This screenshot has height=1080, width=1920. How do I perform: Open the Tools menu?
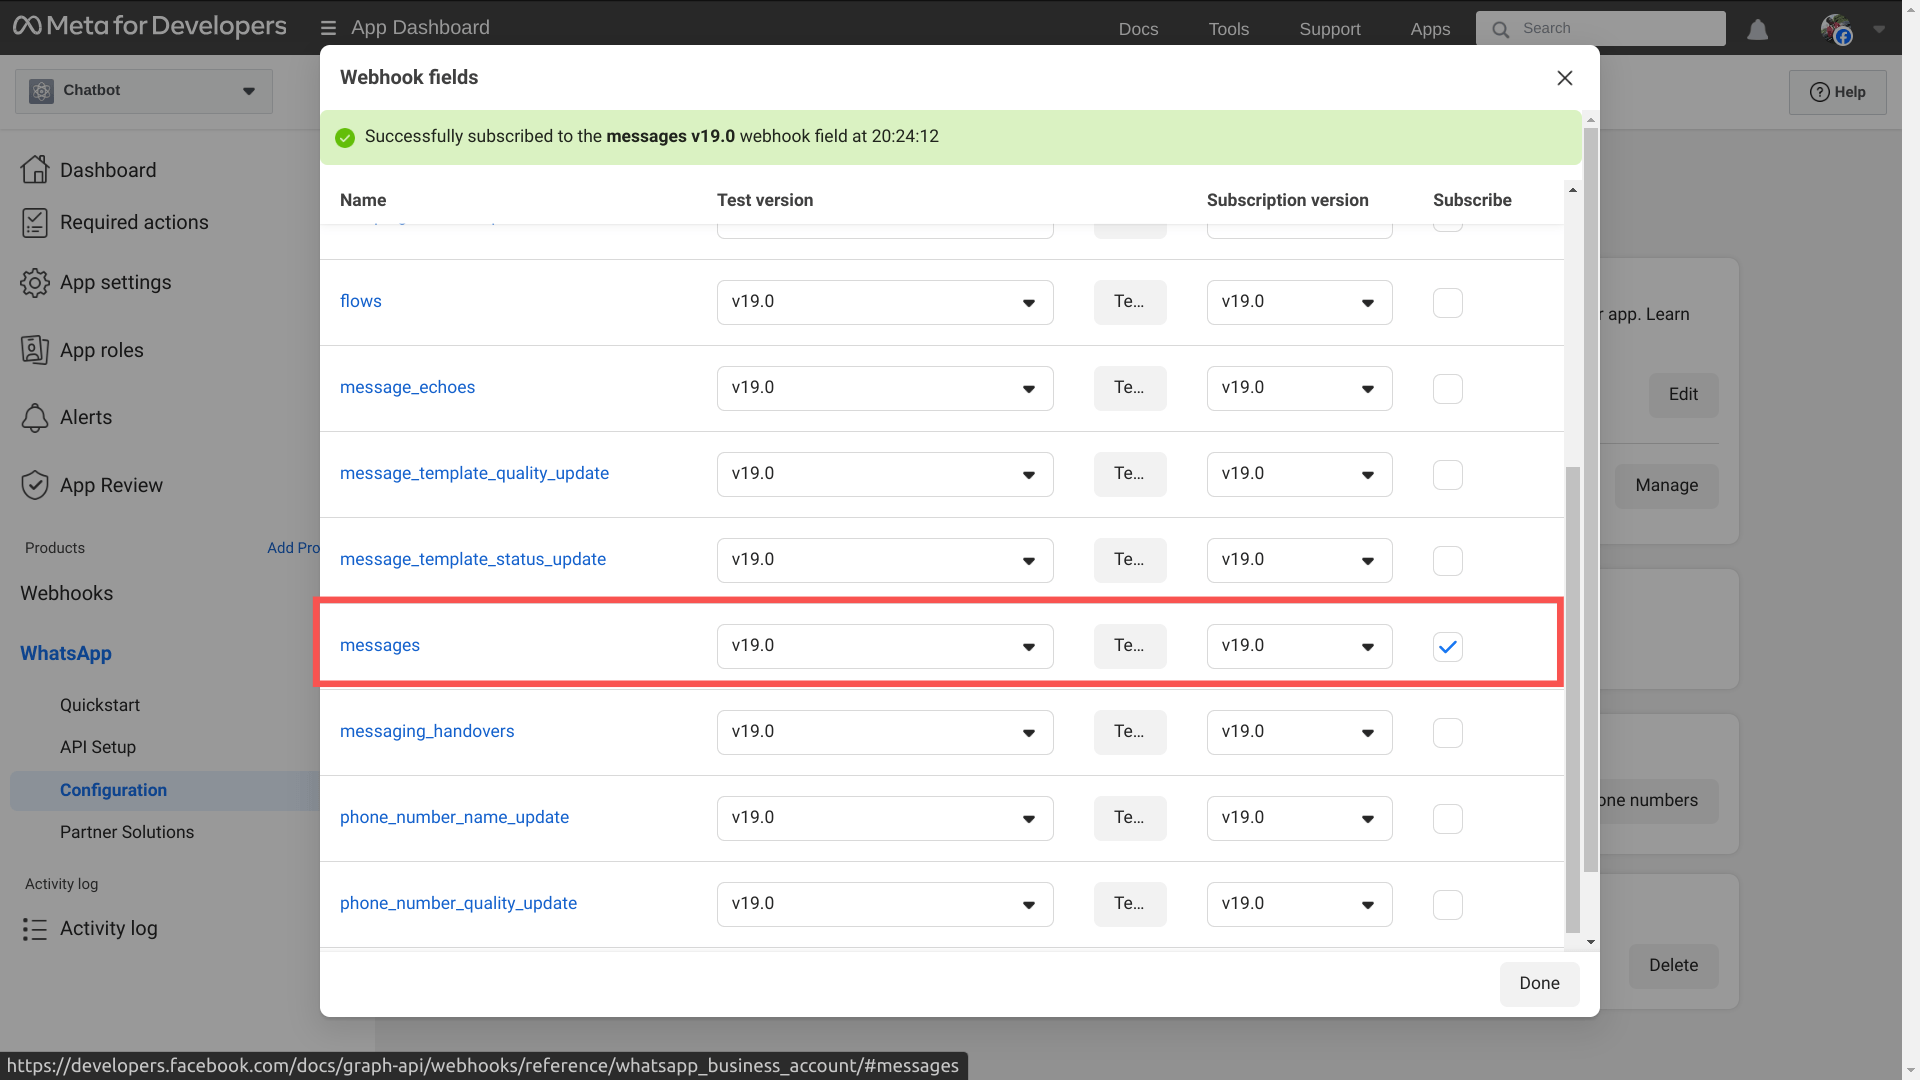pyautogui.click(x=1228, y=29)
